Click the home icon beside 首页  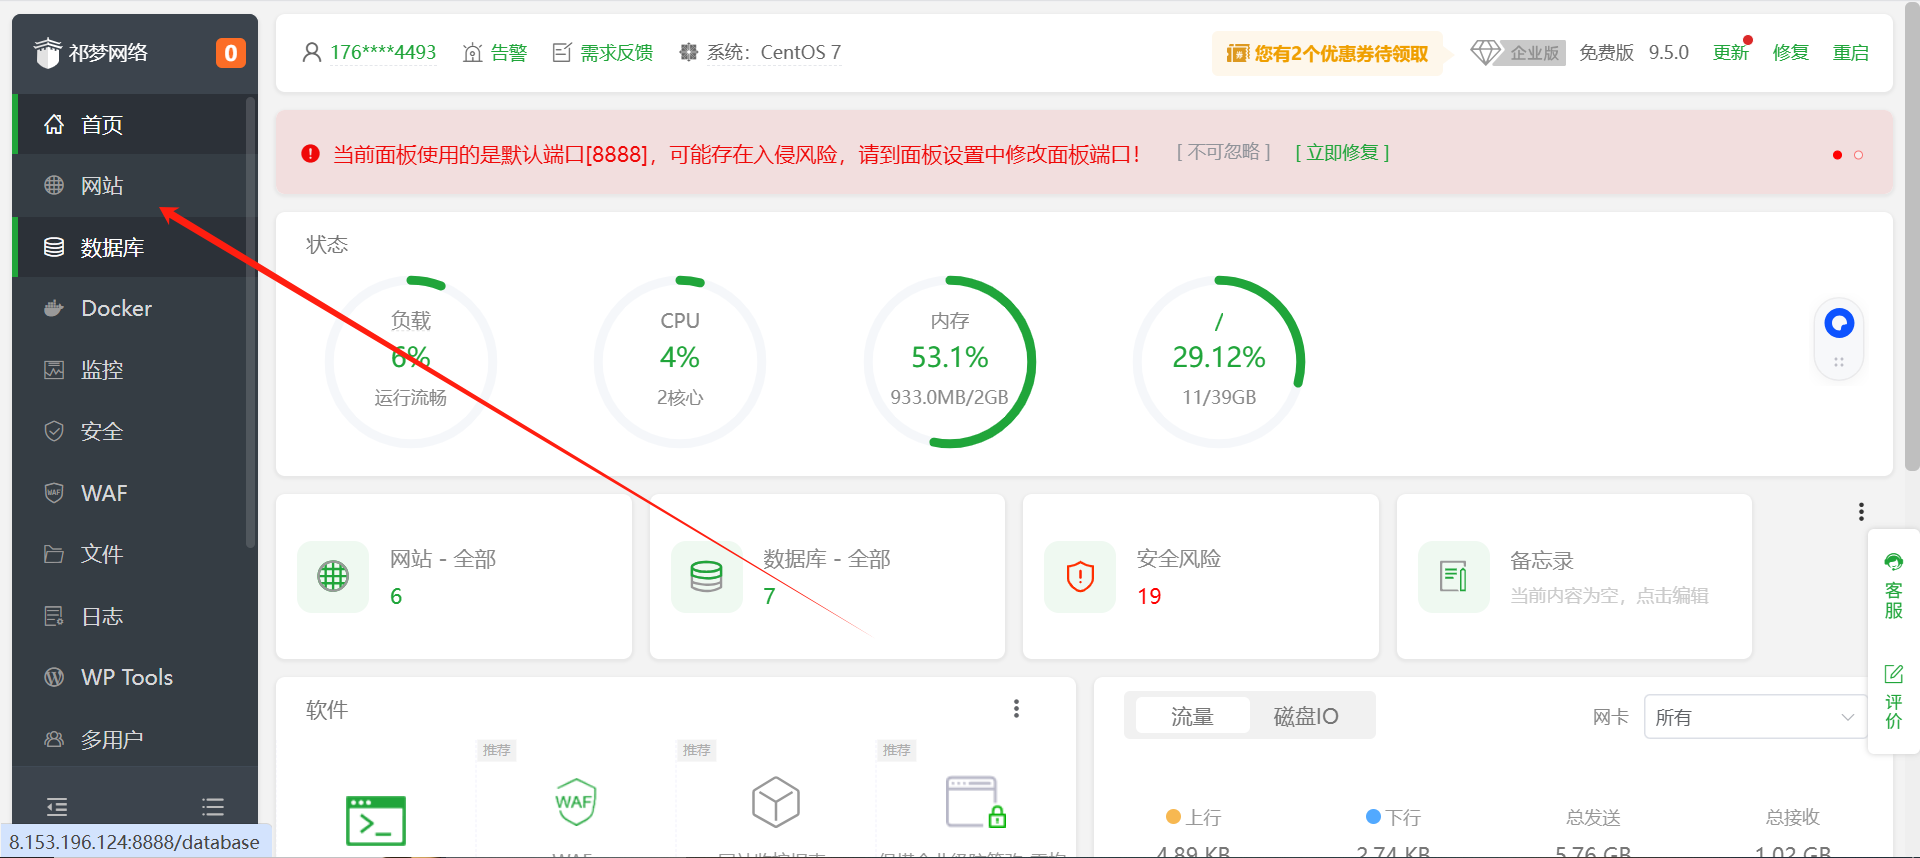click(x=54, y=124)
